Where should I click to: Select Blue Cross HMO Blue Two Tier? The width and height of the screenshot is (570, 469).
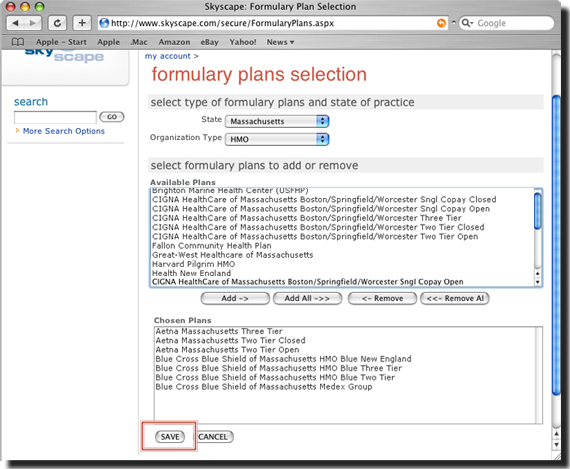point(275,378)
